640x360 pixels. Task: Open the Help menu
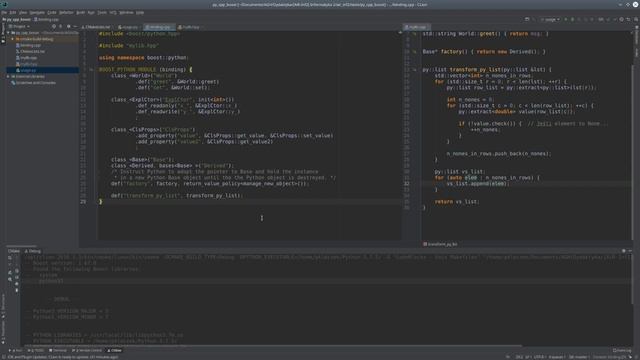(x=140, y=13)
